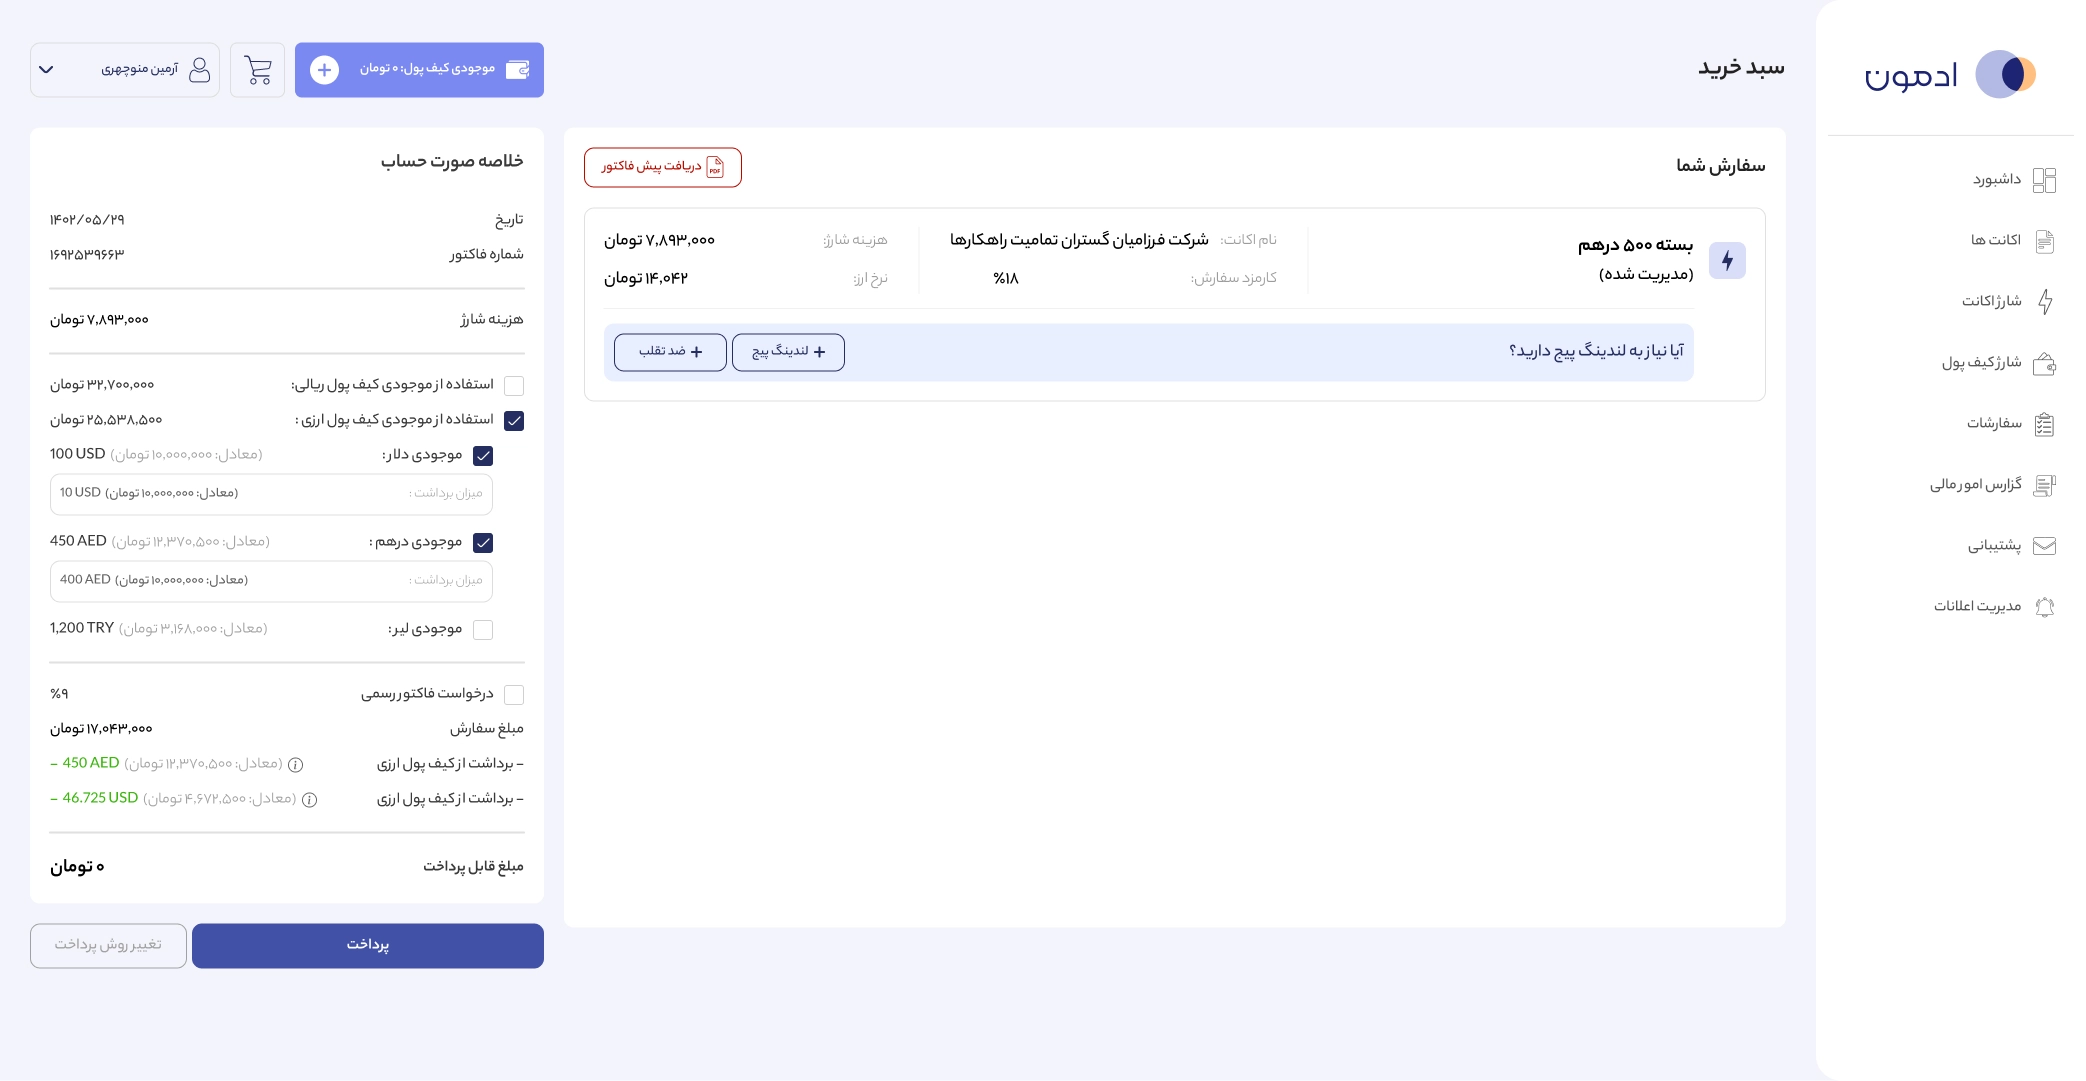
Task: Click info icon beside 46.725 USD withdrawal
Action: pos(310,800)
